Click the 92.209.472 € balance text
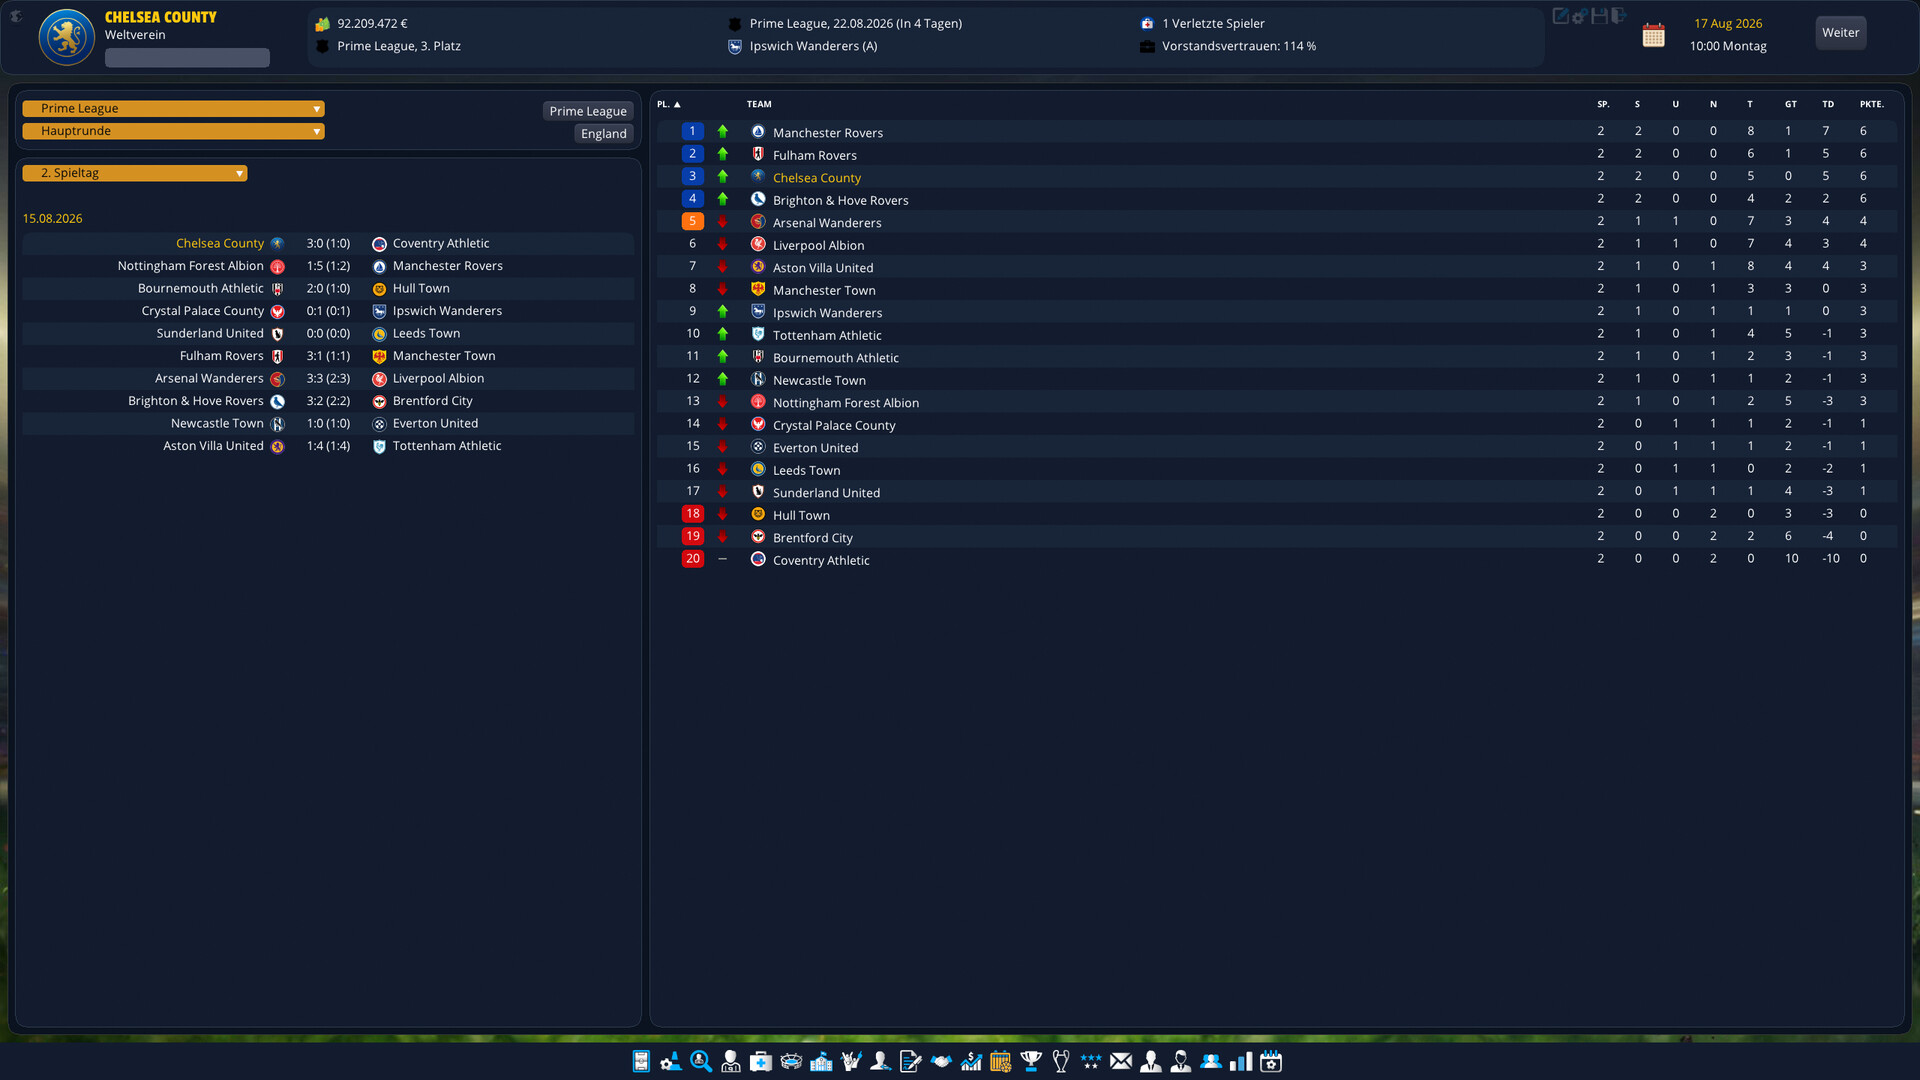This screenshot has height=1080, width=1920. pyautogui.click(x=372, y=23)
